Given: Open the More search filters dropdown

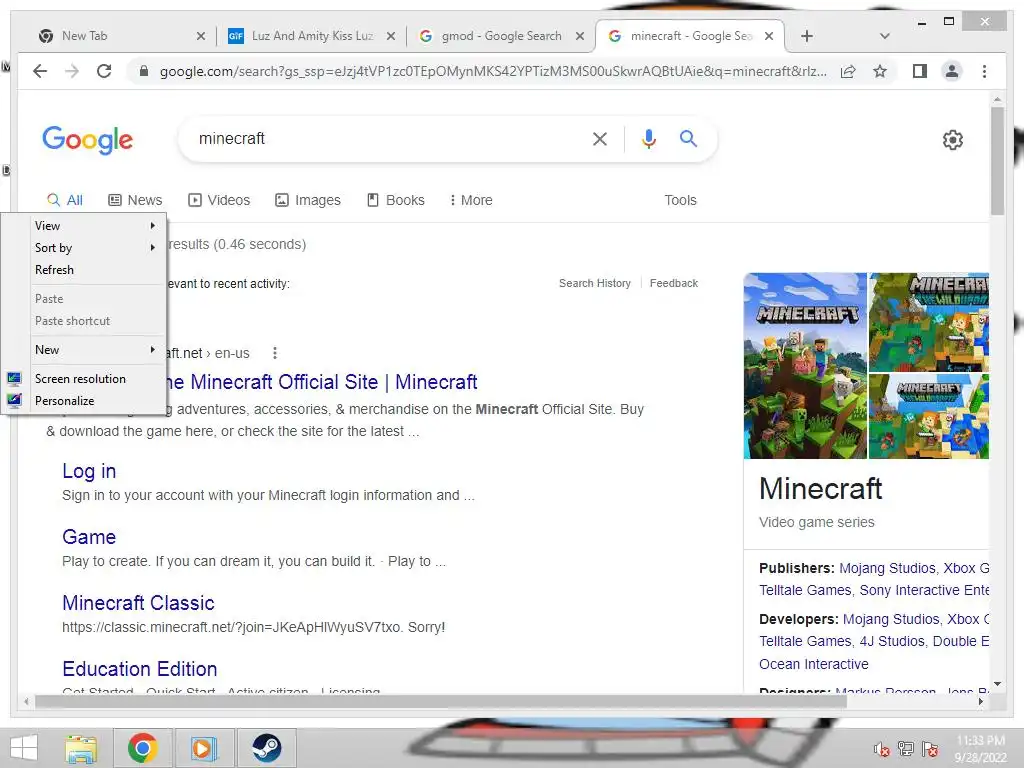Looking at the screenshot, I should tap(471, 200).
